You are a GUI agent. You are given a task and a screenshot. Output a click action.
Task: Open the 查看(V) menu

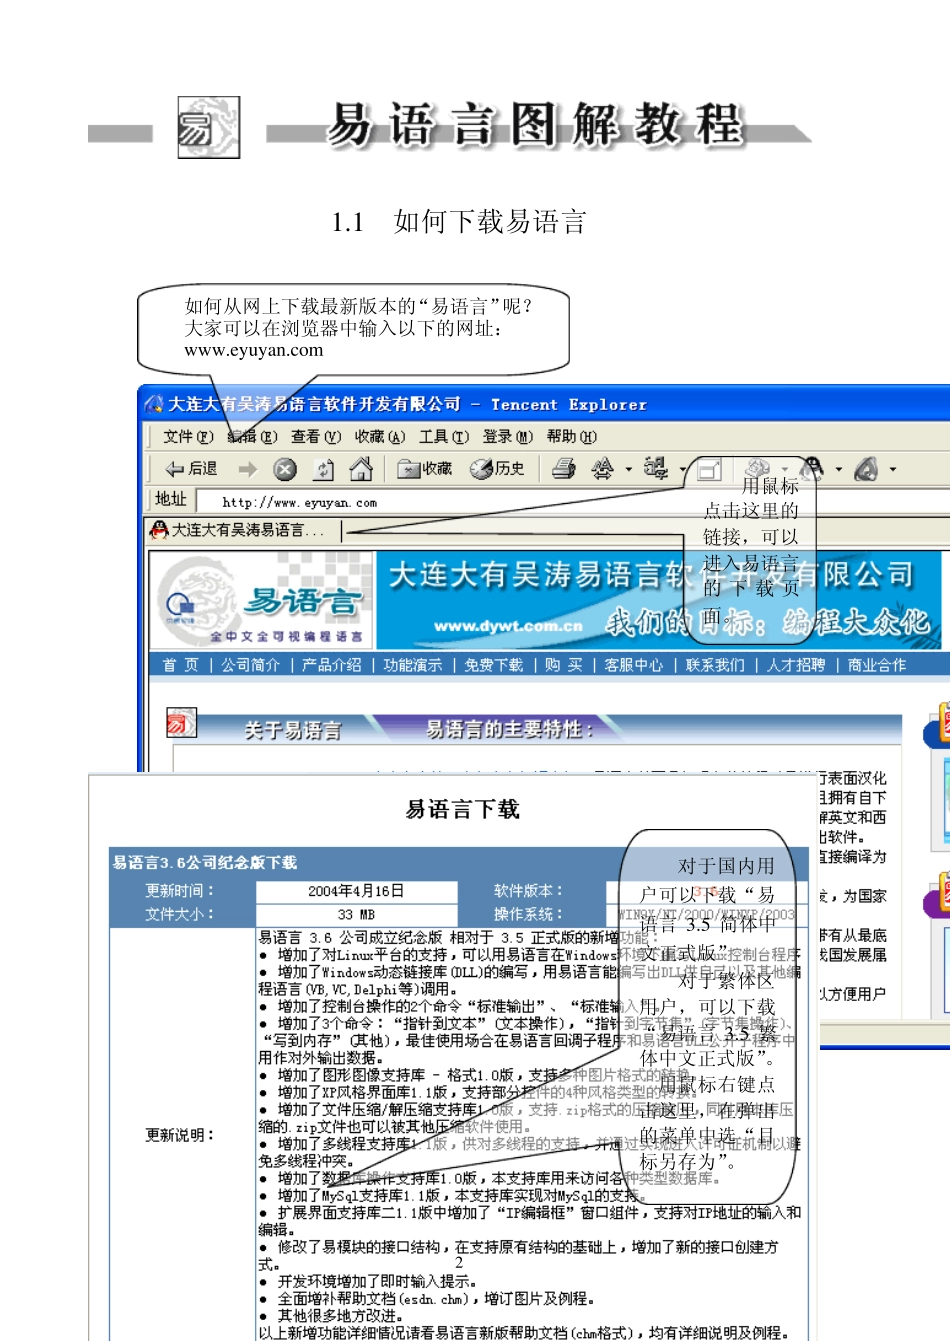pos(316,436)
